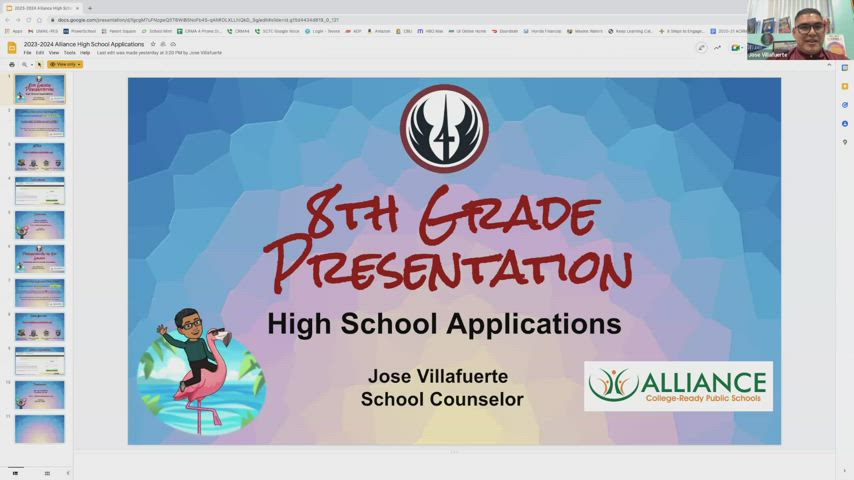Open Keep notes in the side panel
Image resolution: width=854 pixels, height=480 pixels.
click(845, 86)
